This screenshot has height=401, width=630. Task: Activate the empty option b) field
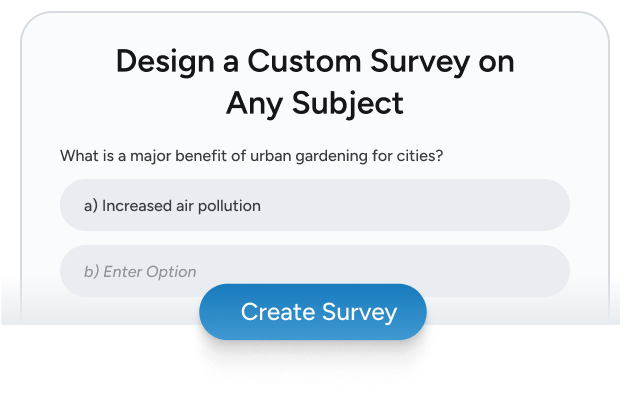pyautogui.click(x=314, y=270)
